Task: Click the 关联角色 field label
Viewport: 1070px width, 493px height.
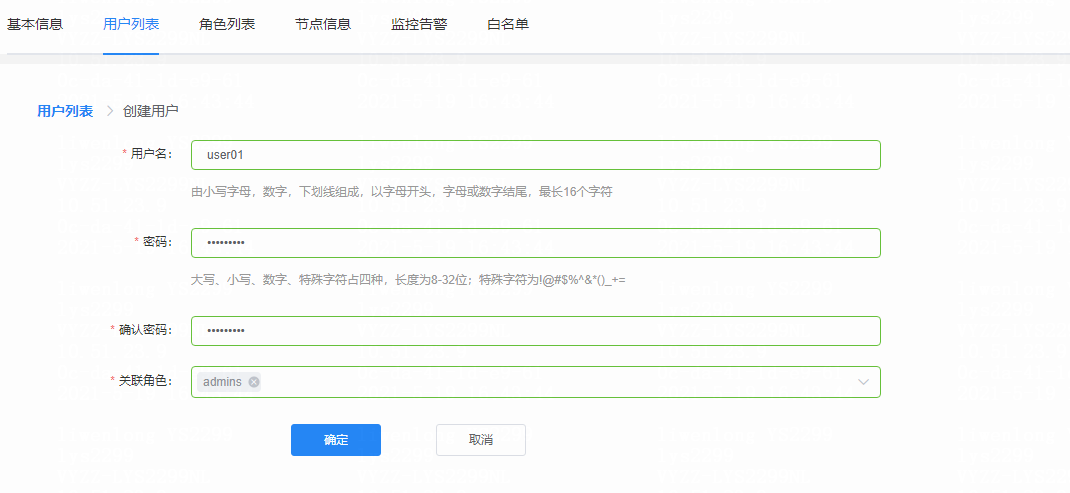Action: 145,381
